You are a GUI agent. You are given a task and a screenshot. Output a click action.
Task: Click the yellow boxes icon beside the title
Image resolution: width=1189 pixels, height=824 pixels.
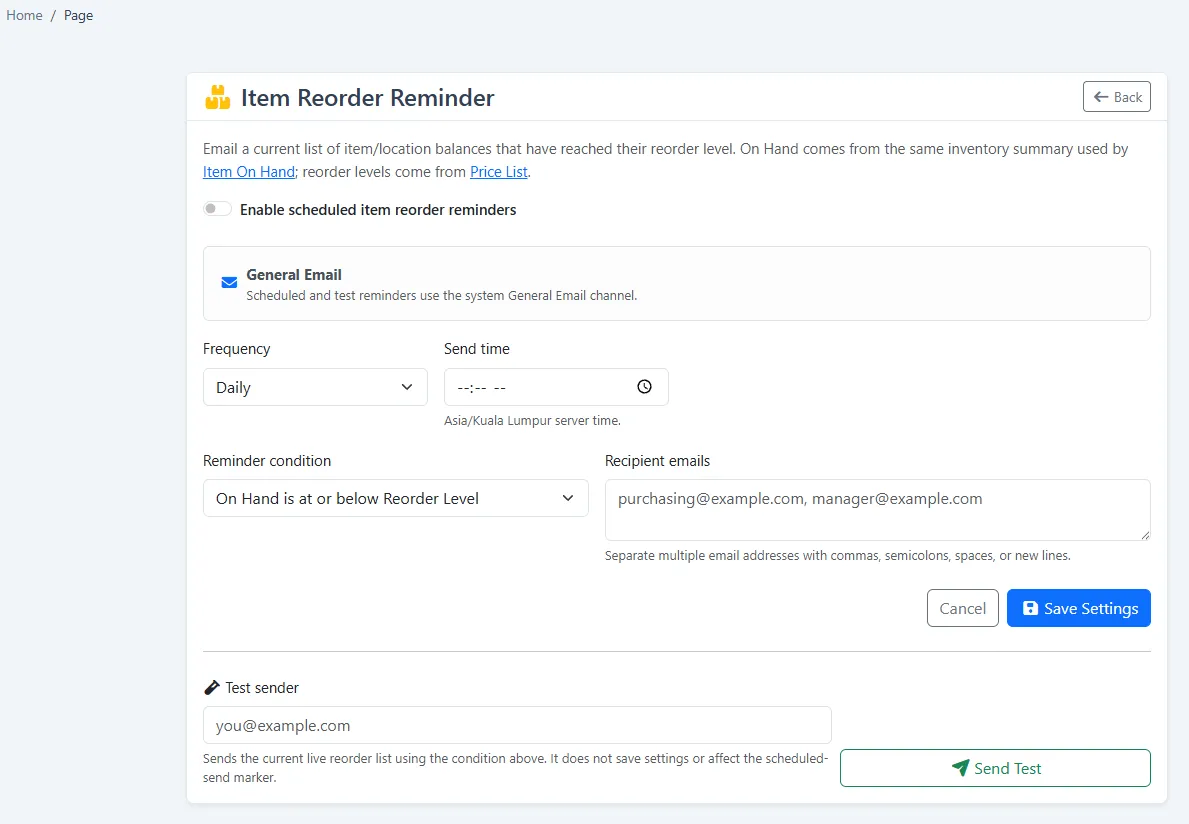[218, 97]
